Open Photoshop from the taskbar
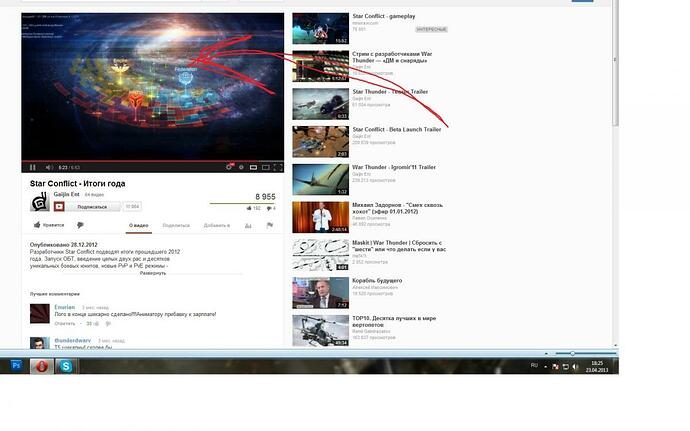 tap(16, 366)
